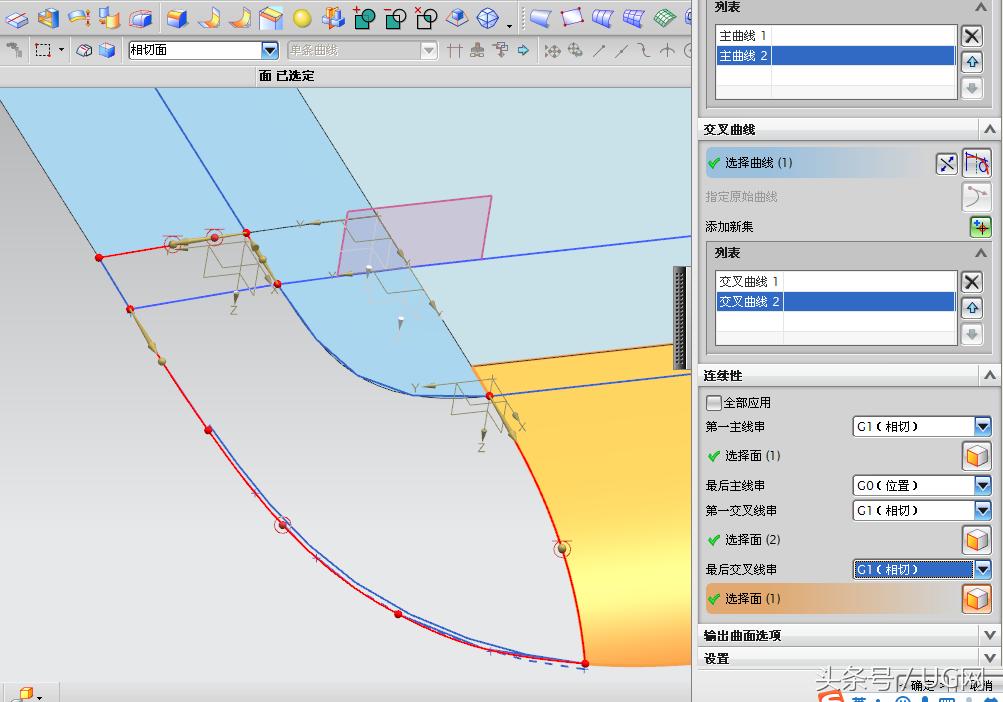Select 主曲线 1 in the list

pos(741,36)
